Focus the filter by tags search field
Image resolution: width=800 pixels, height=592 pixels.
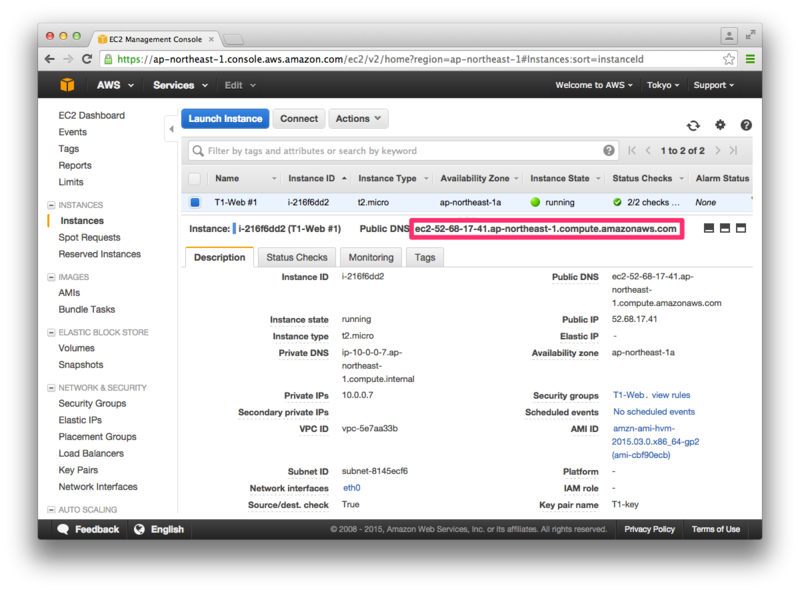pos(403,151)
